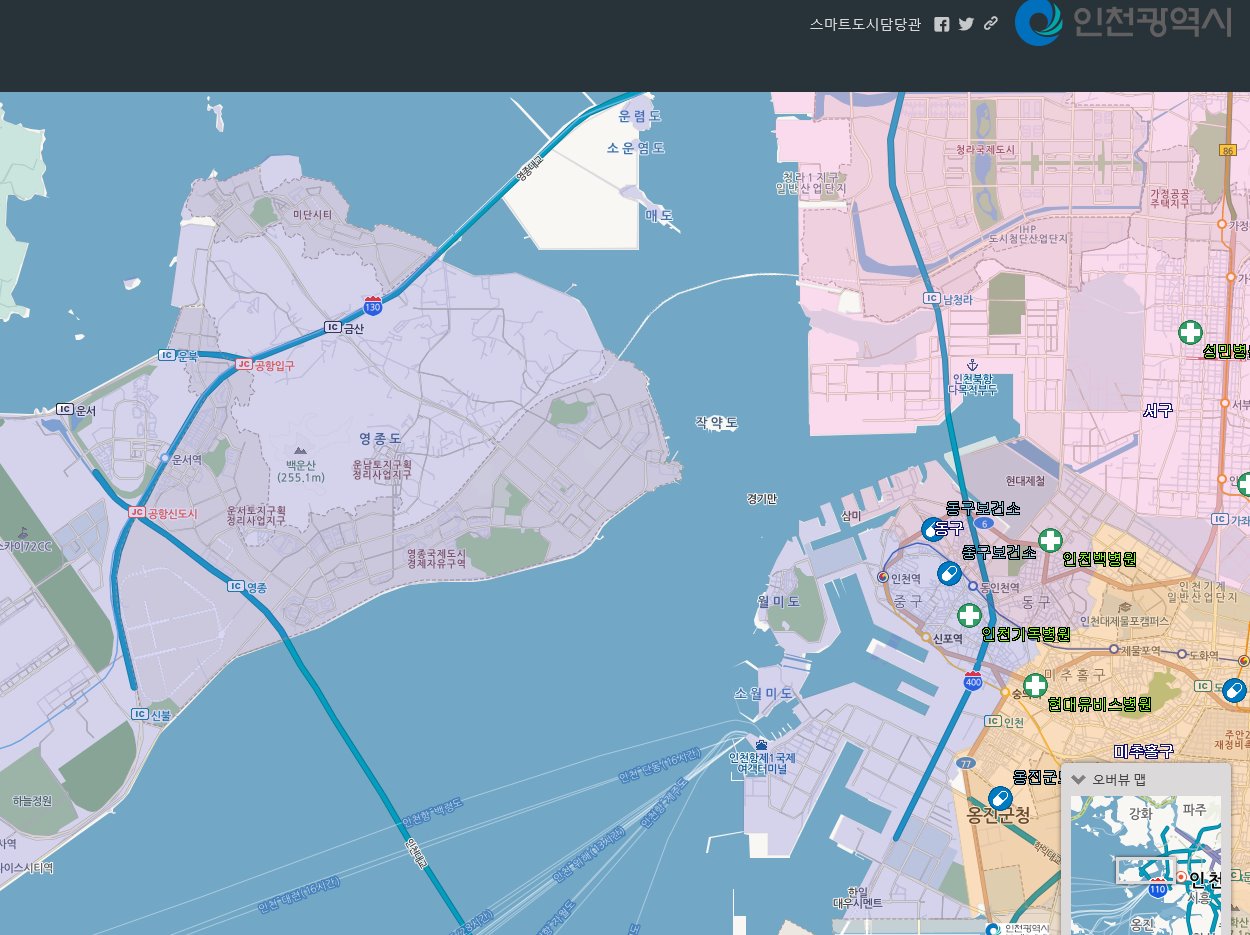Click the pill marker beside the 동구 label

click(933, 529)
